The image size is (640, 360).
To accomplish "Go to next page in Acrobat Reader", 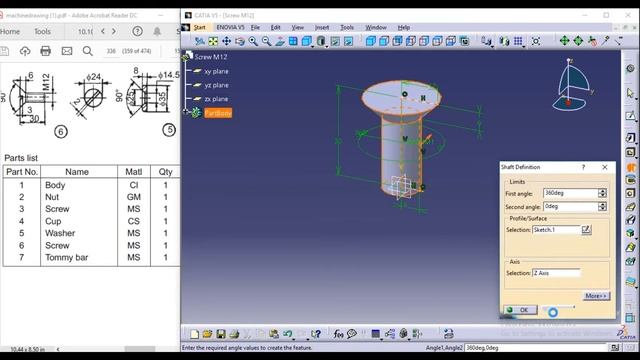I will click(114, 31).
